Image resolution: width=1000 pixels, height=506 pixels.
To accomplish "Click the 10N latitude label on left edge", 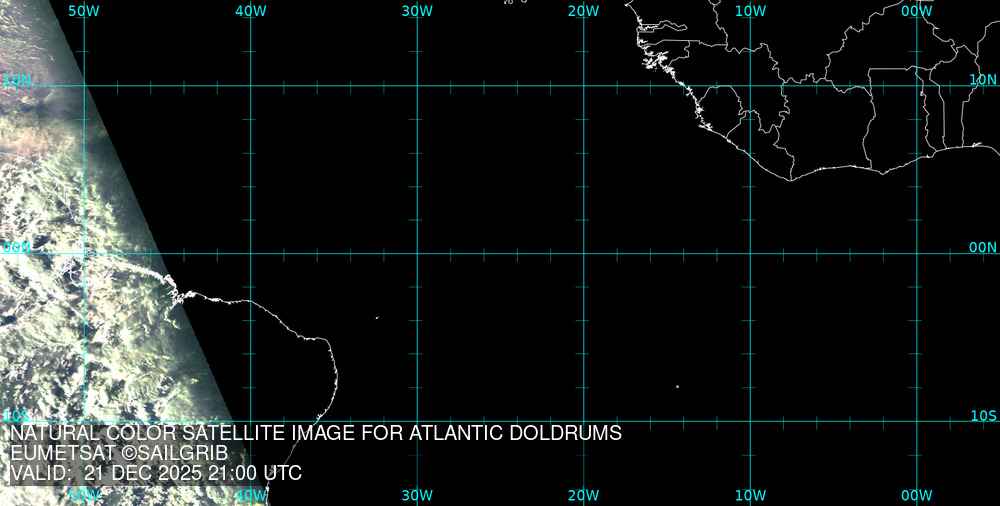I will pos(17,79).
